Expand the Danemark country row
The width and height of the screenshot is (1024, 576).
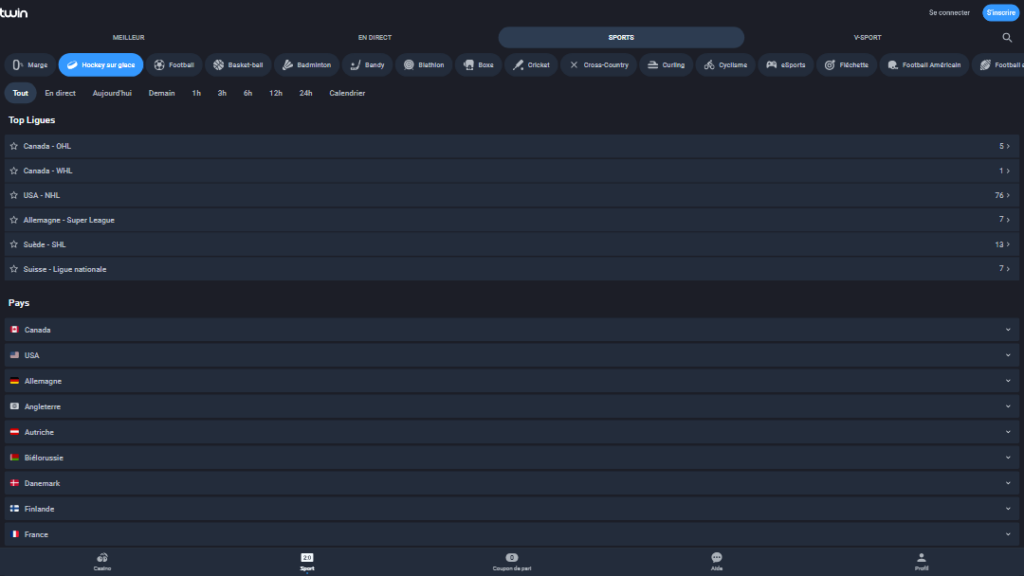point(512,483)
